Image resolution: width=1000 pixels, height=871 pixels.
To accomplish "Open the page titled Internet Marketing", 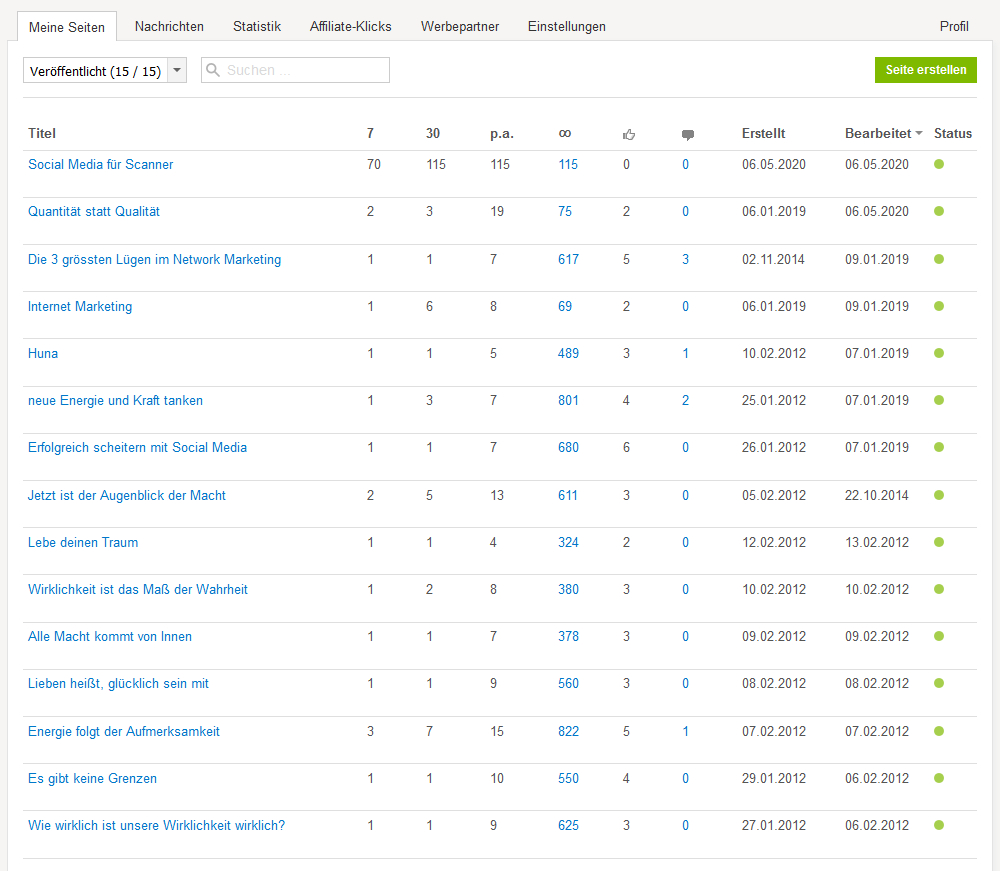I will (80, 306).
